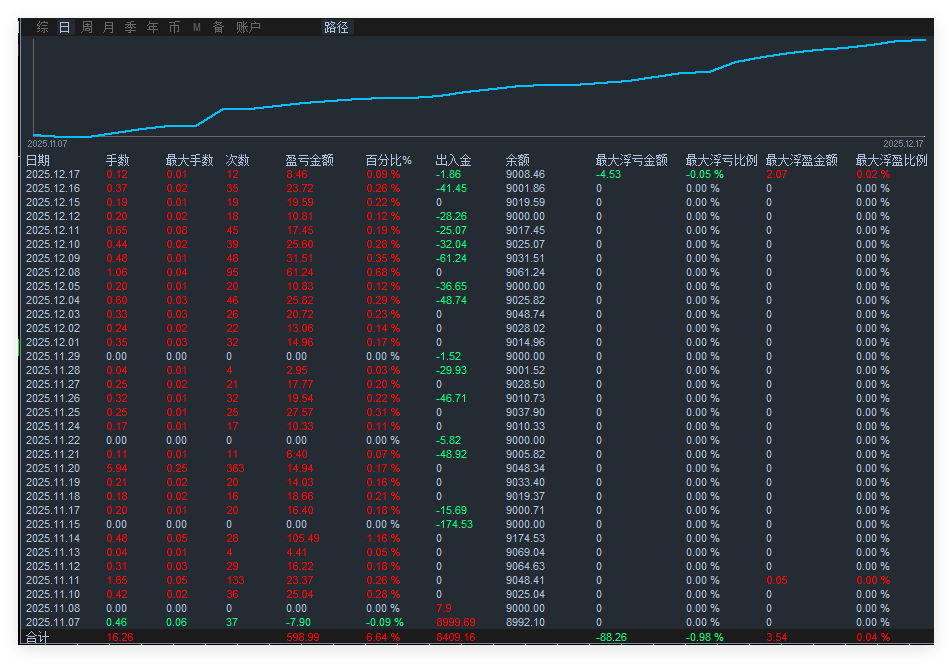Select the 2025.12.15 row date
The image size is (952, 663).
point(53,202)
